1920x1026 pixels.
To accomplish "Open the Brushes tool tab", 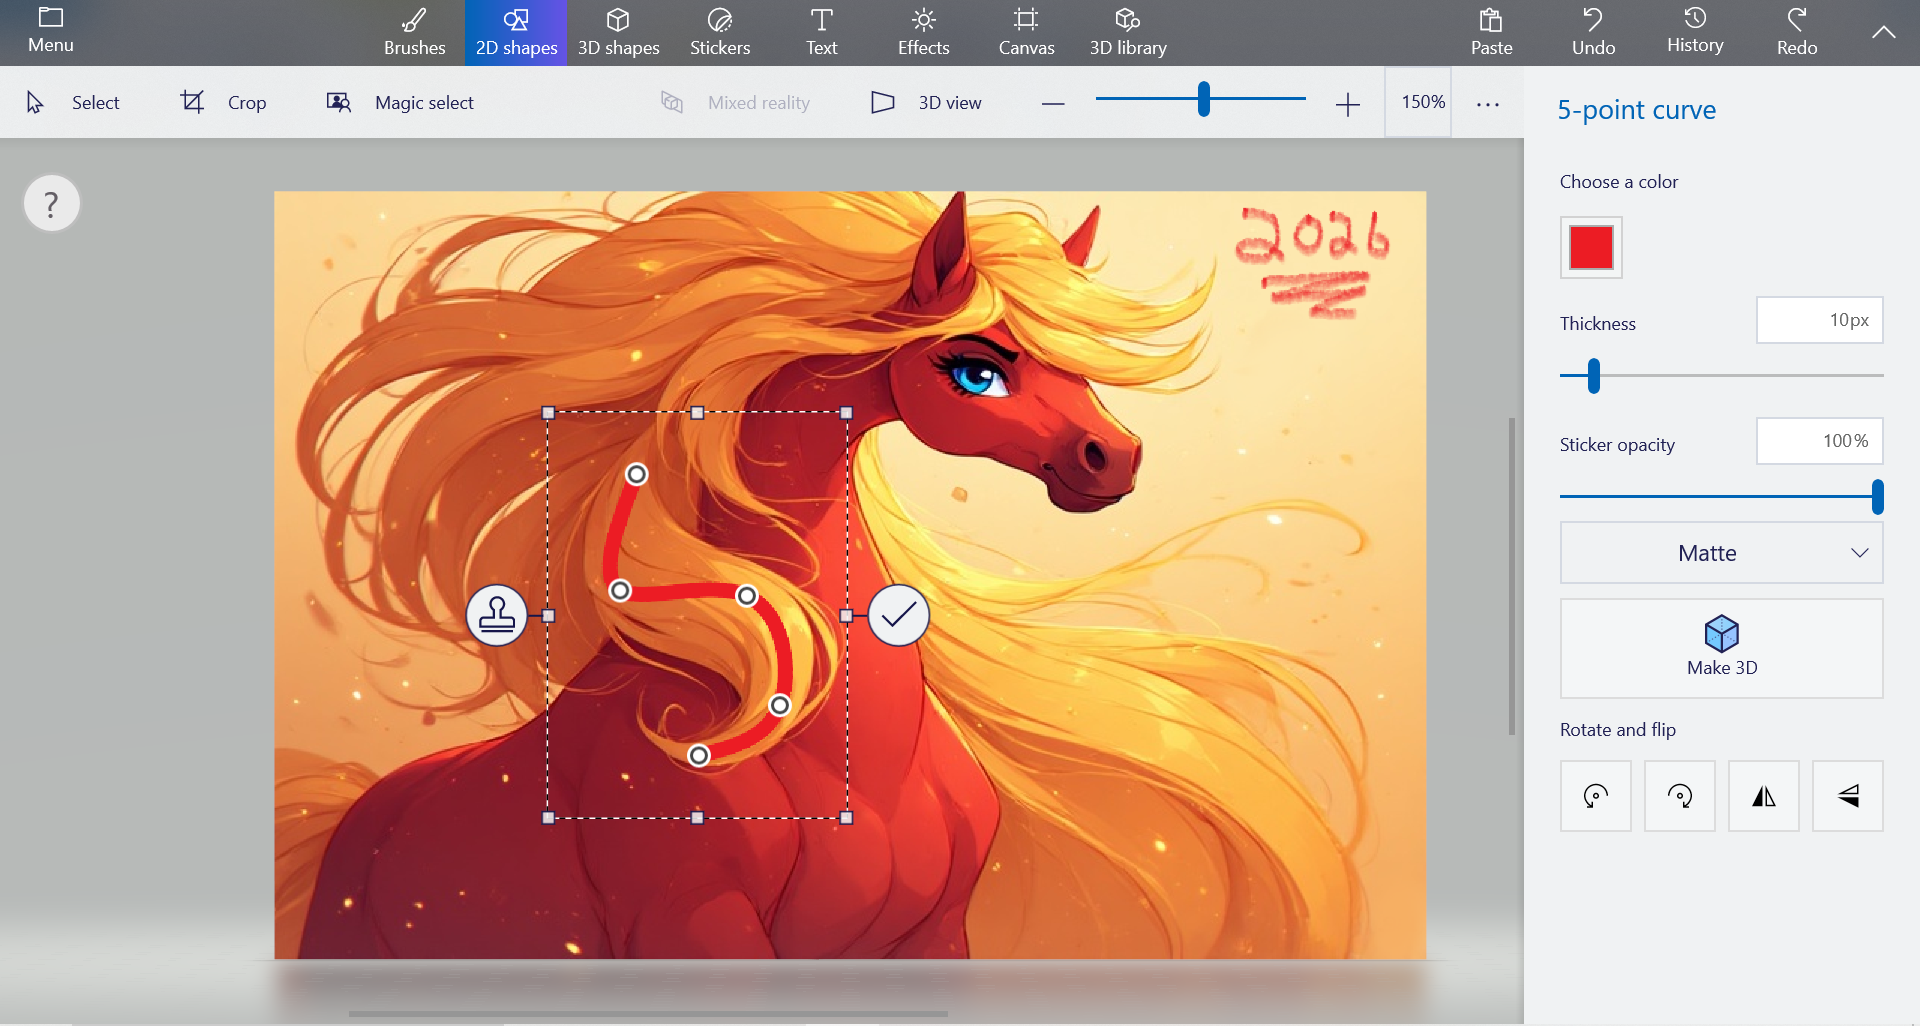I will [414, 32].
